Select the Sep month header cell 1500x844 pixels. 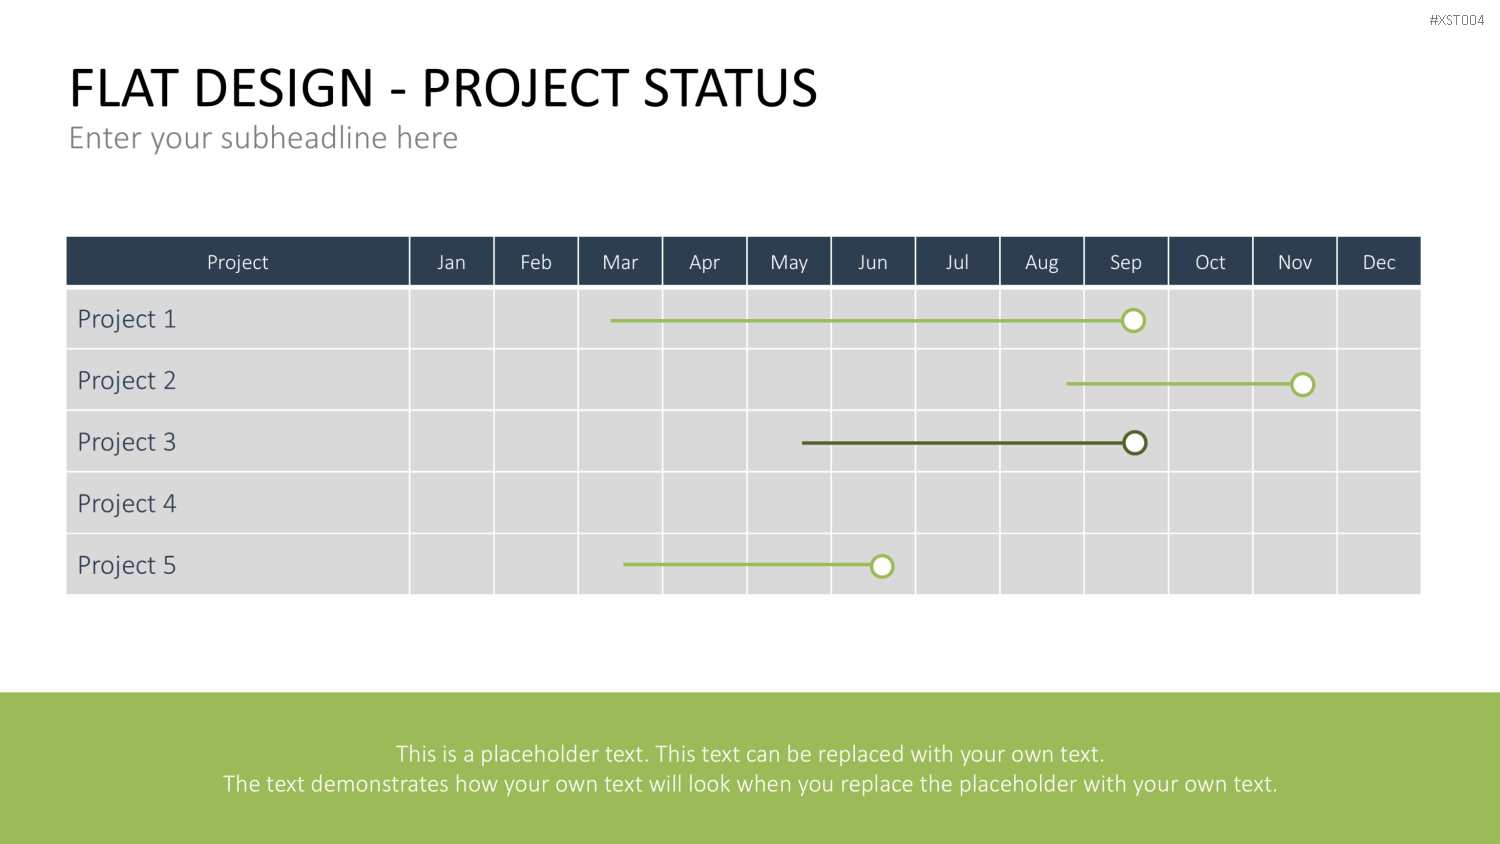pyautogui.click(x=1126, y=262)
